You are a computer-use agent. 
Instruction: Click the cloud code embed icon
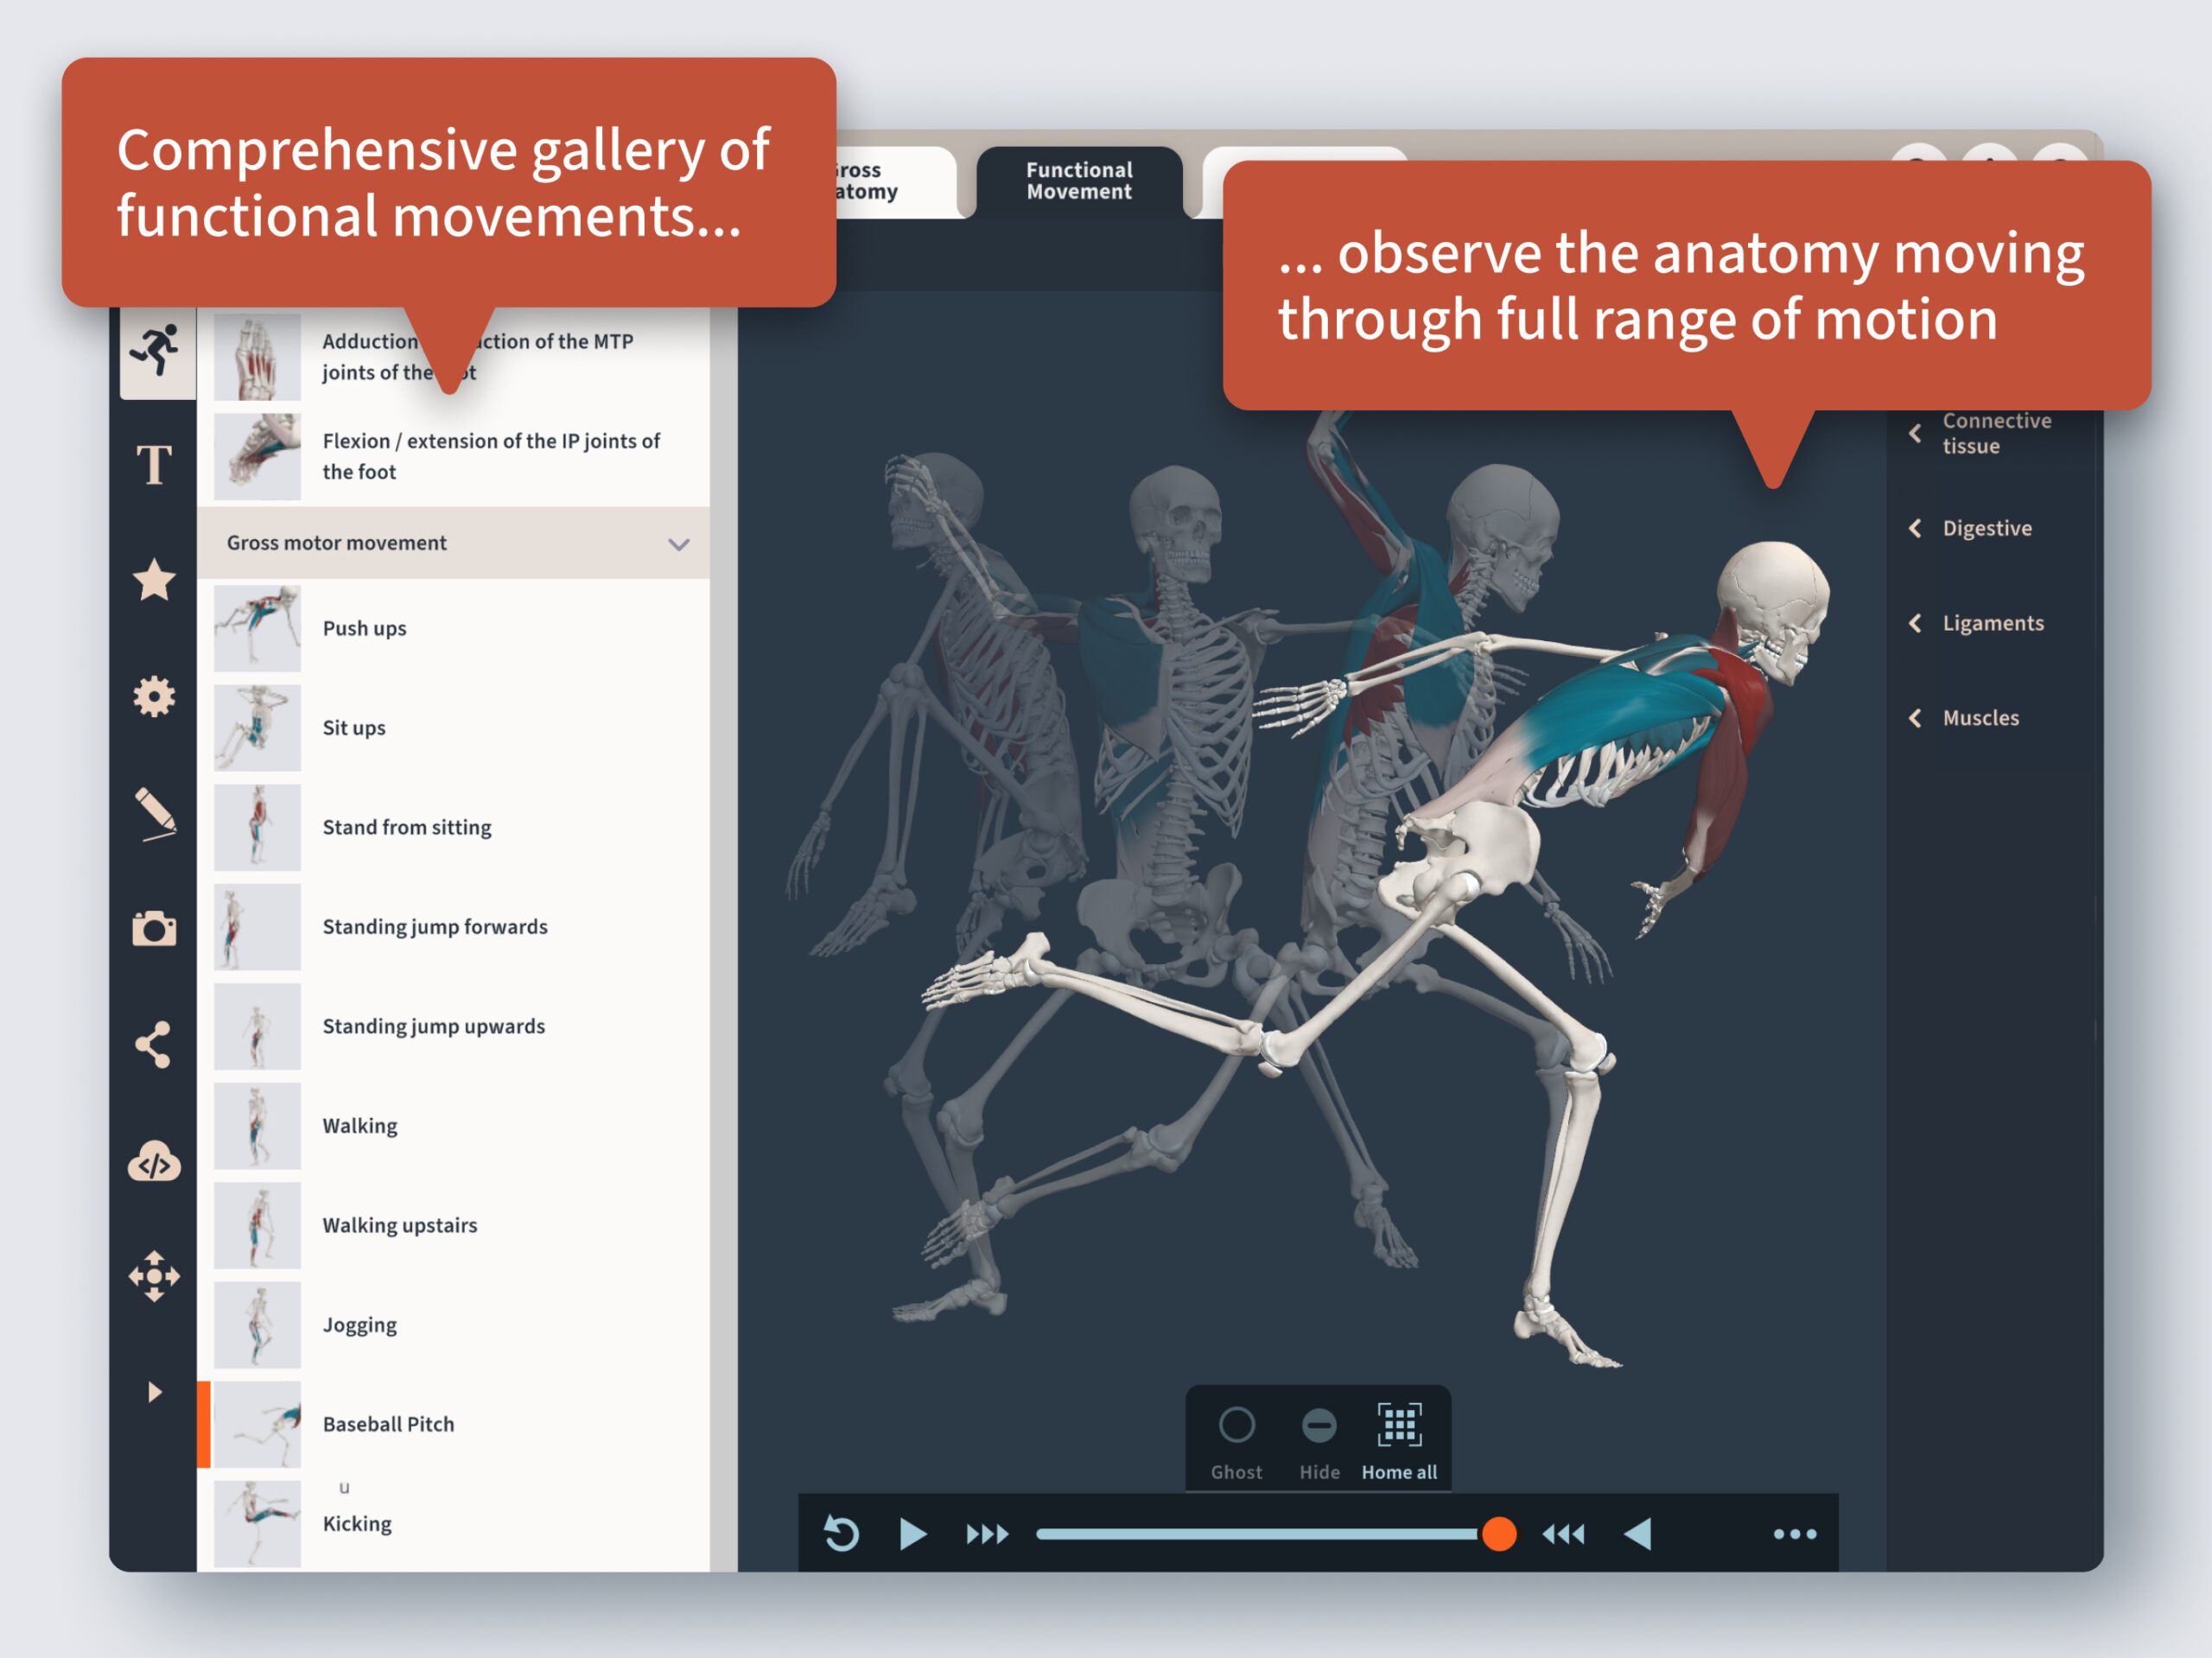[x=156, y=1160]
